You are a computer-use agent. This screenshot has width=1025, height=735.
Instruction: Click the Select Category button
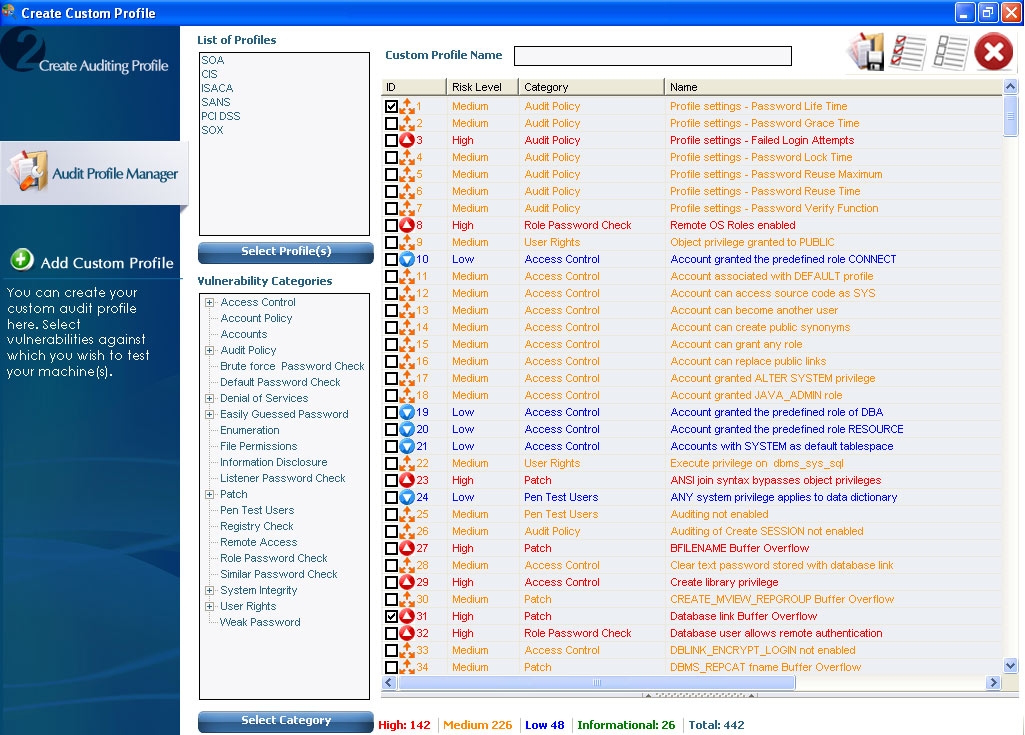pos(286,721)
